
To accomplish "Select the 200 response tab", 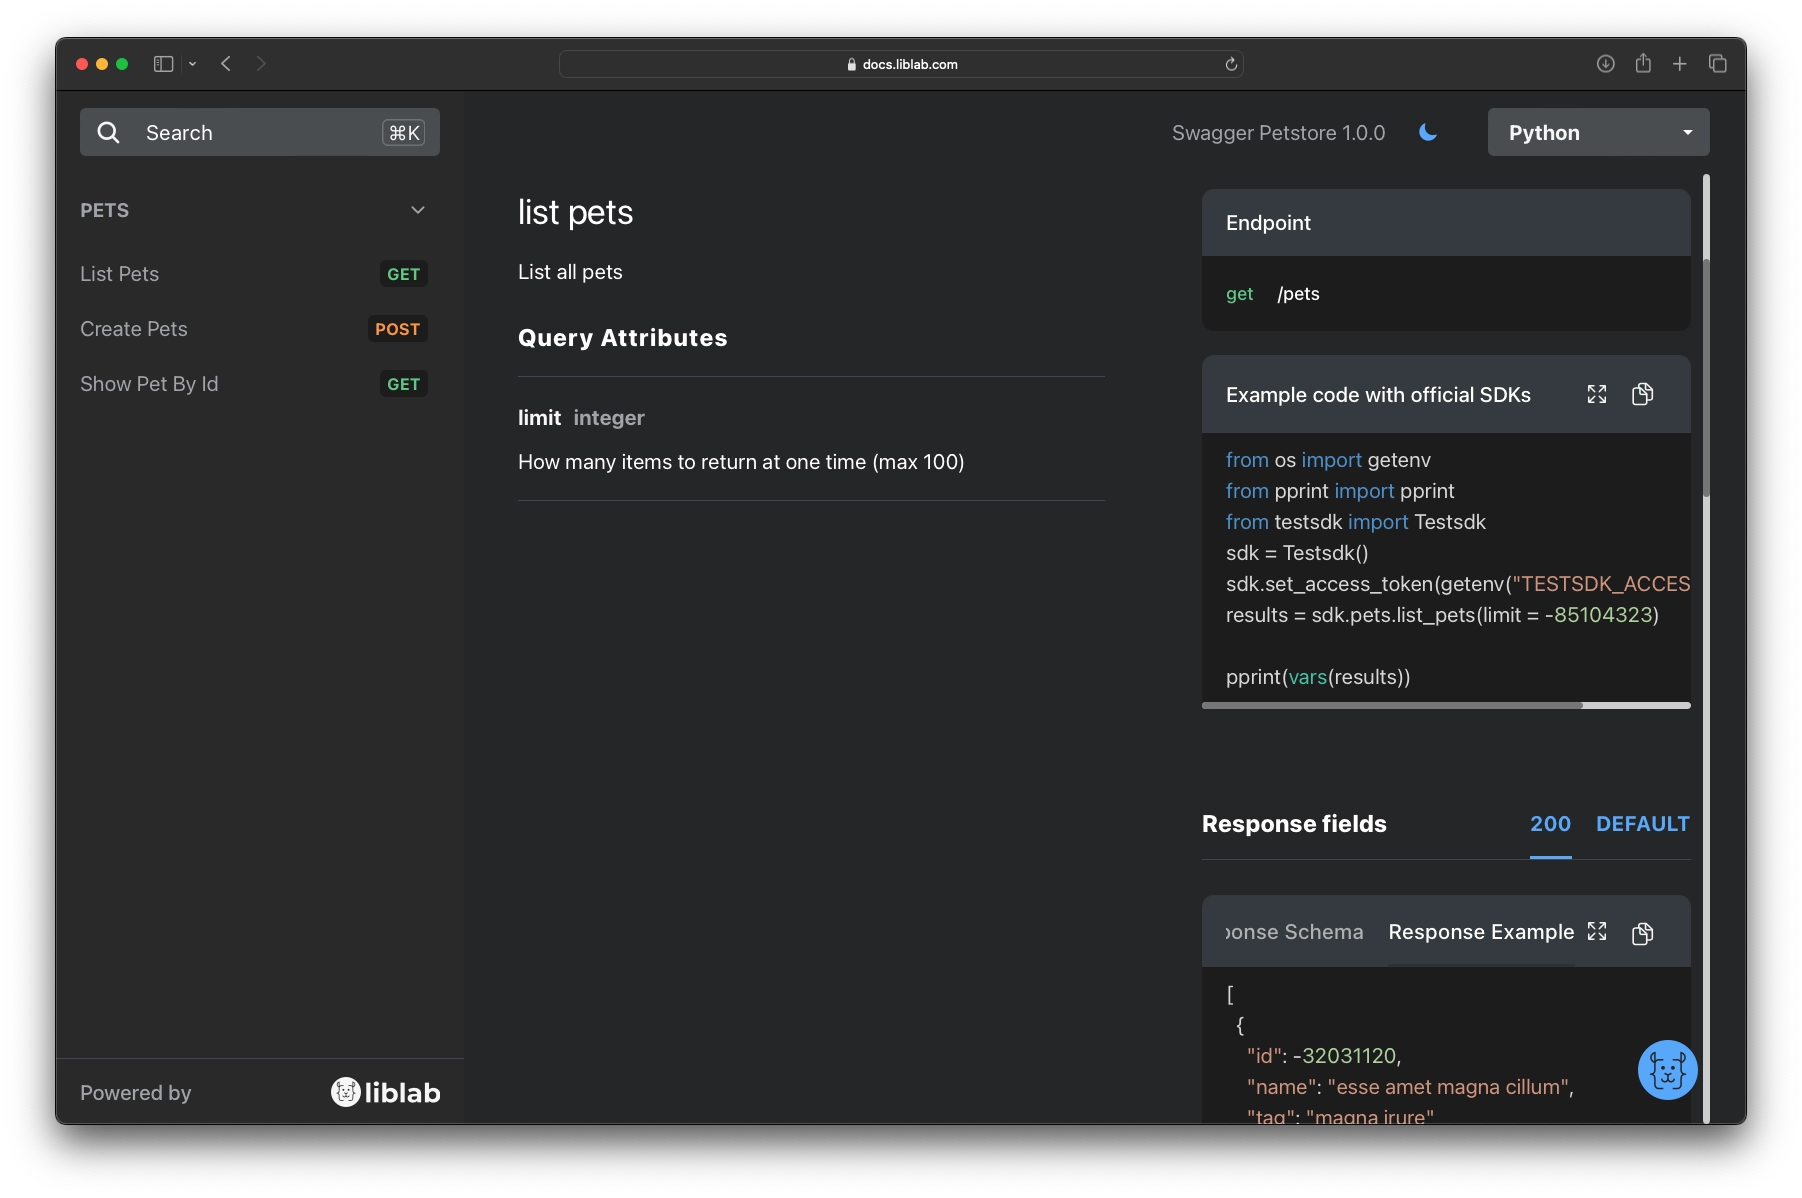I will coord(1550,824).
